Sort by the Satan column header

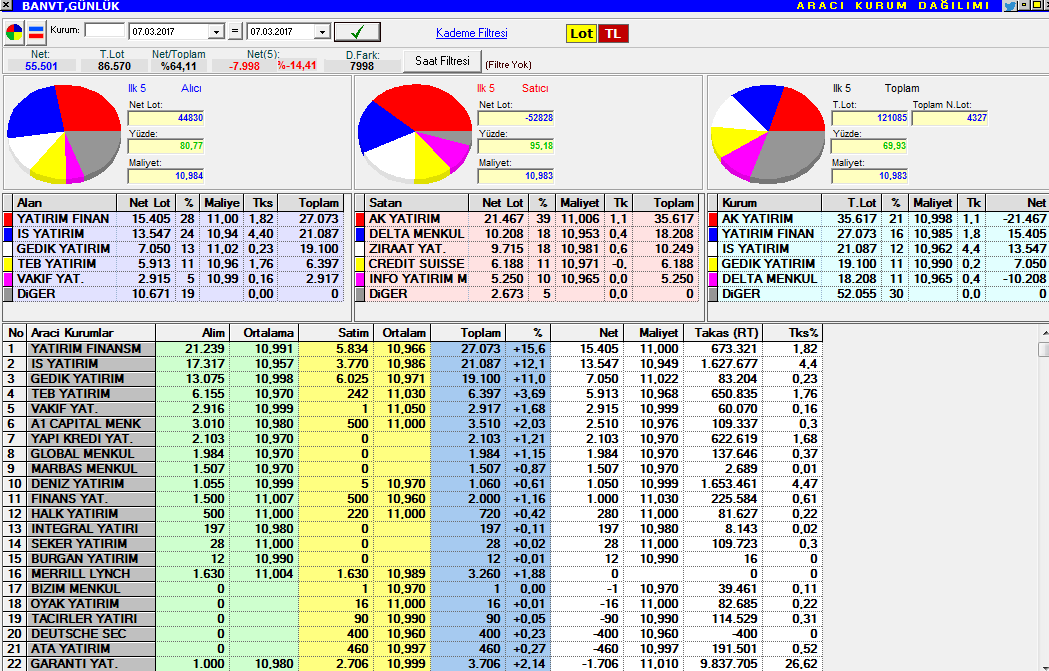click(417, 203)
